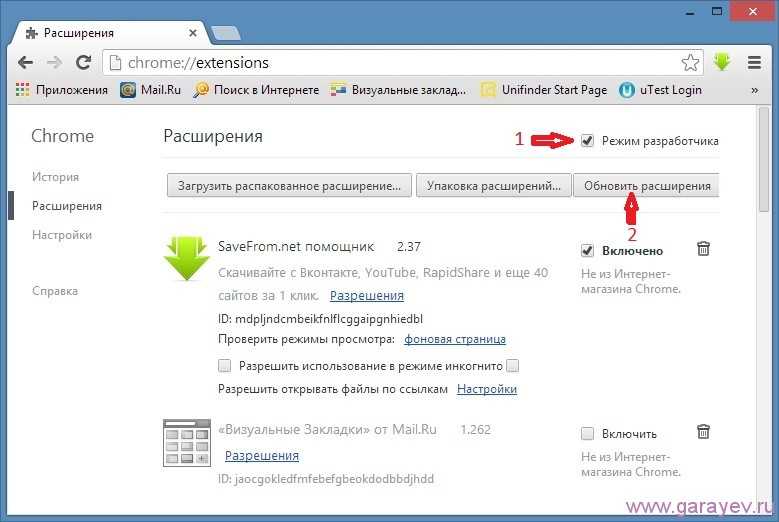Click the «Визуальные Закладки» от Mail.Ru title
This screenshot has width=779, height=522.
[327, 429]
